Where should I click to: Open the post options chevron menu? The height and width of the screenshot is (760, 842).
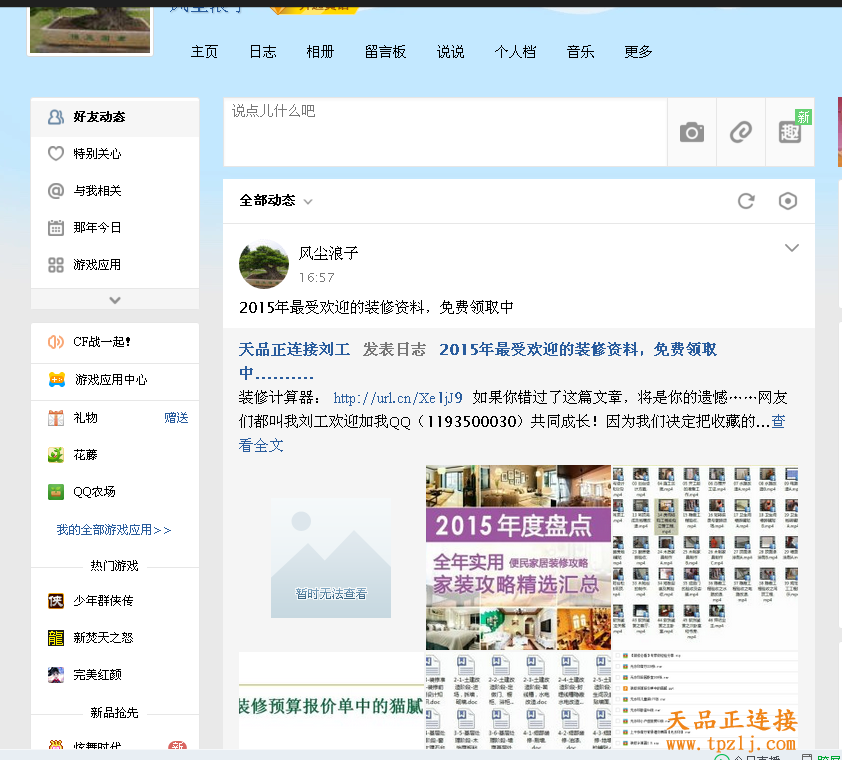tap(792, 248)
